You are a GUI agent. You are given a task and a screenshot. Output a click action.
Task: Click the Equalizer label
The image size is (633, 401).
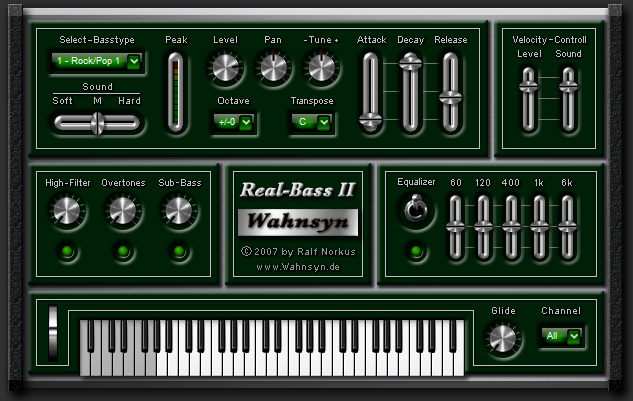[x=416, y=182]
